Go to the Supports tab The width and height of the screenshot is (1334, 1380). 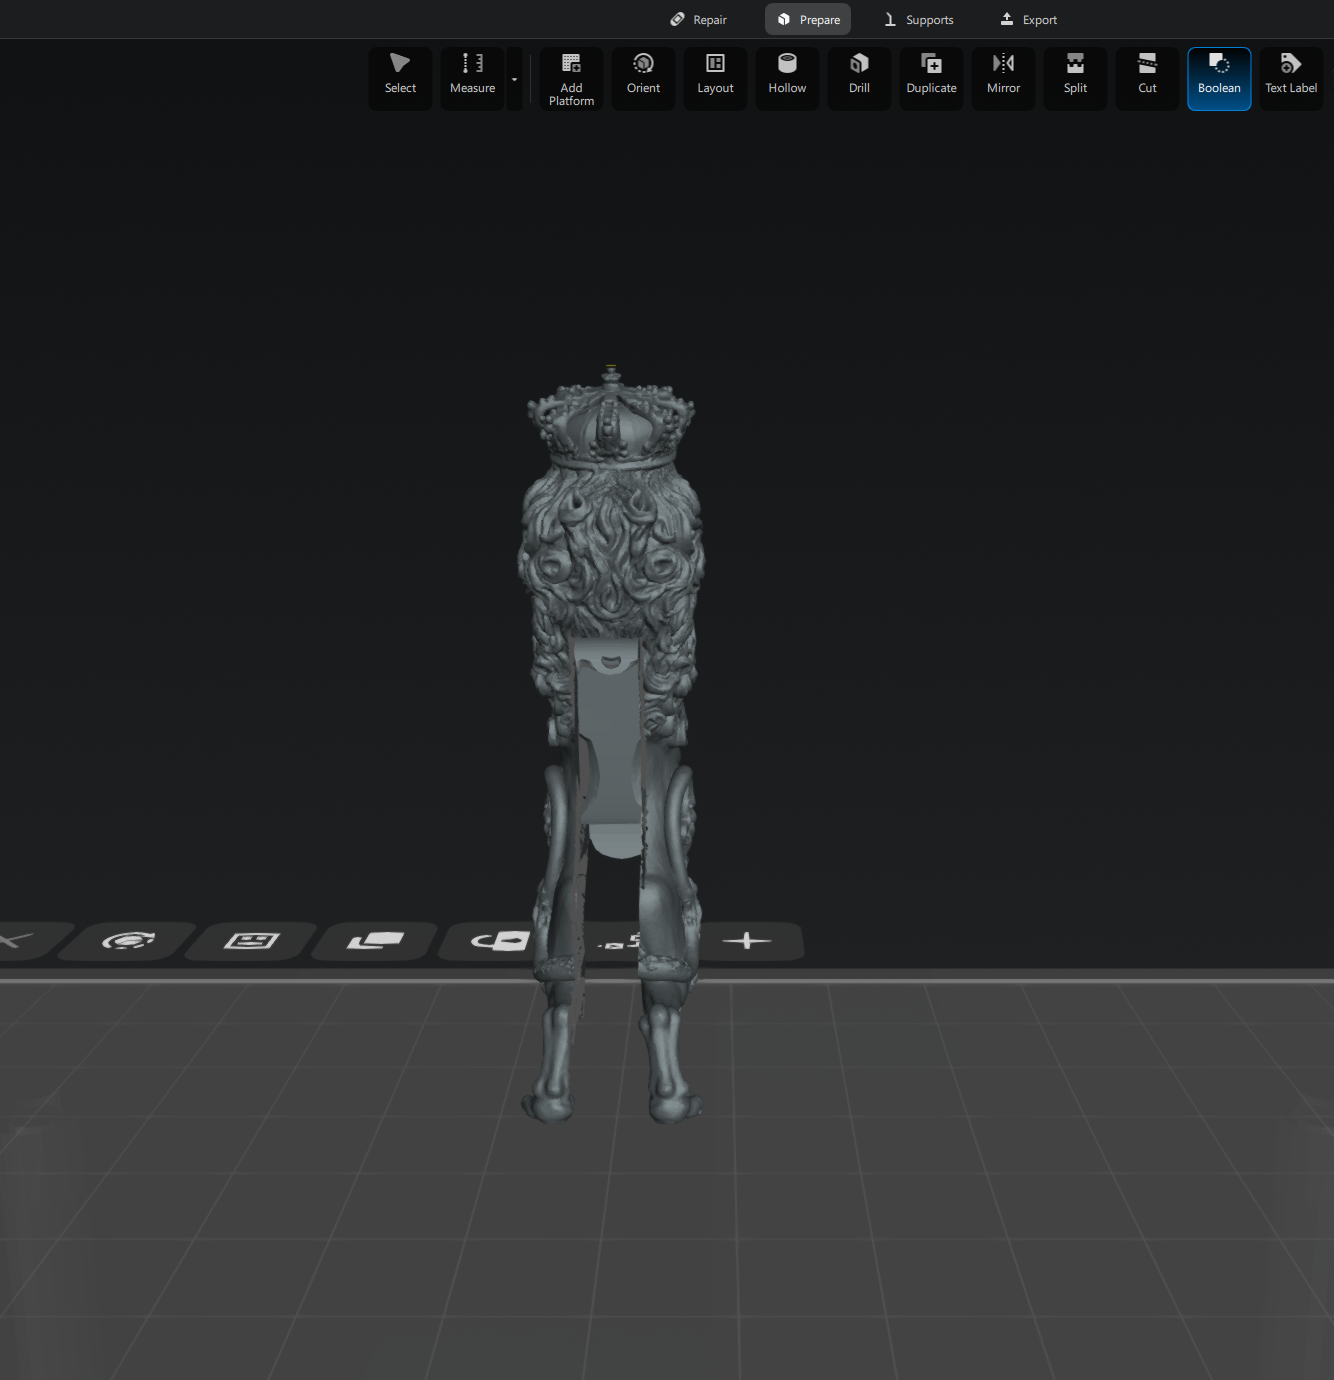click(919, 20)
